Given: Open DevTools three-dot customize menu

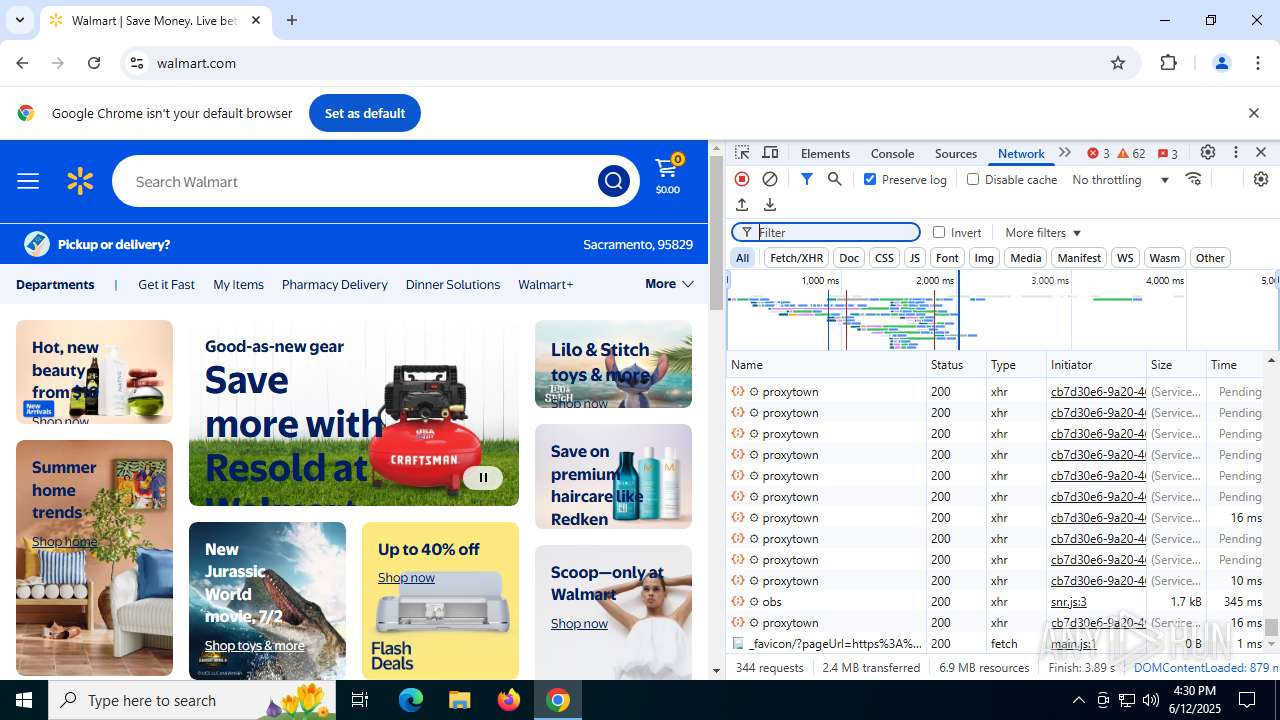Looking at the screenshot, I should pyautogui.click(x=1236, y=153).
